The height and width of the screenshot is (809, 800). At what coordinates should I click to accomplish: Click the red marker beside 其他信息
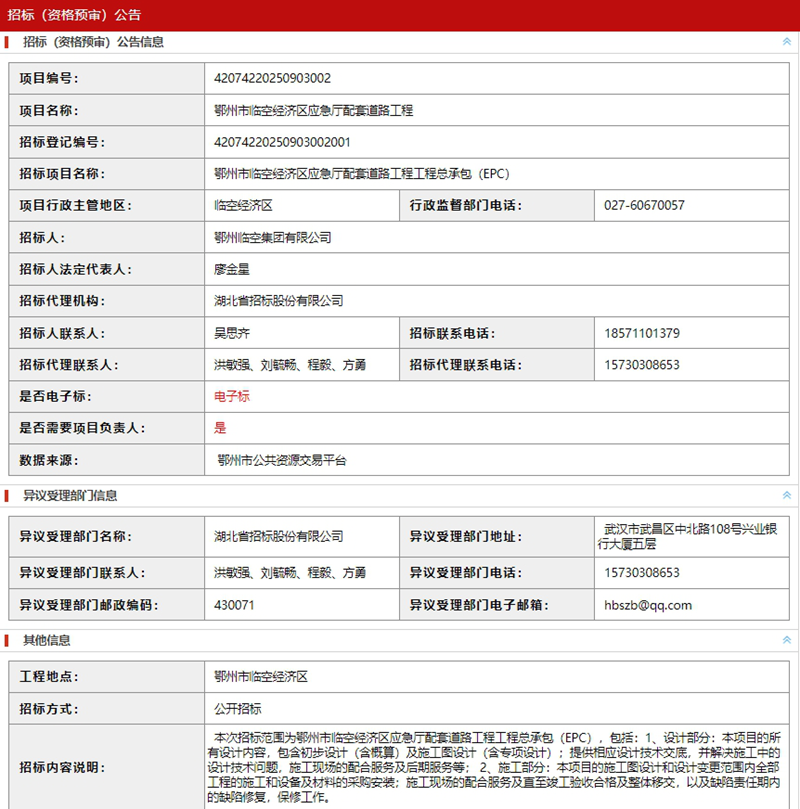click(x=8, y=640)
